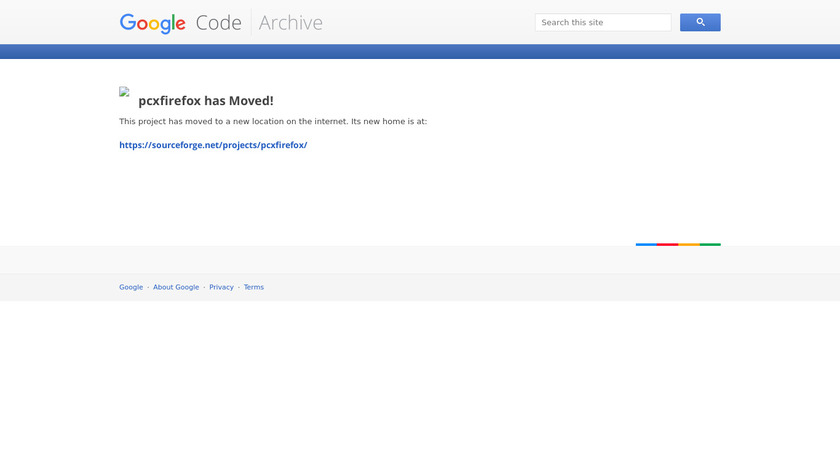The image size is (840, 472).
Task: Click the Archive header title
Action: pos(291,23)
